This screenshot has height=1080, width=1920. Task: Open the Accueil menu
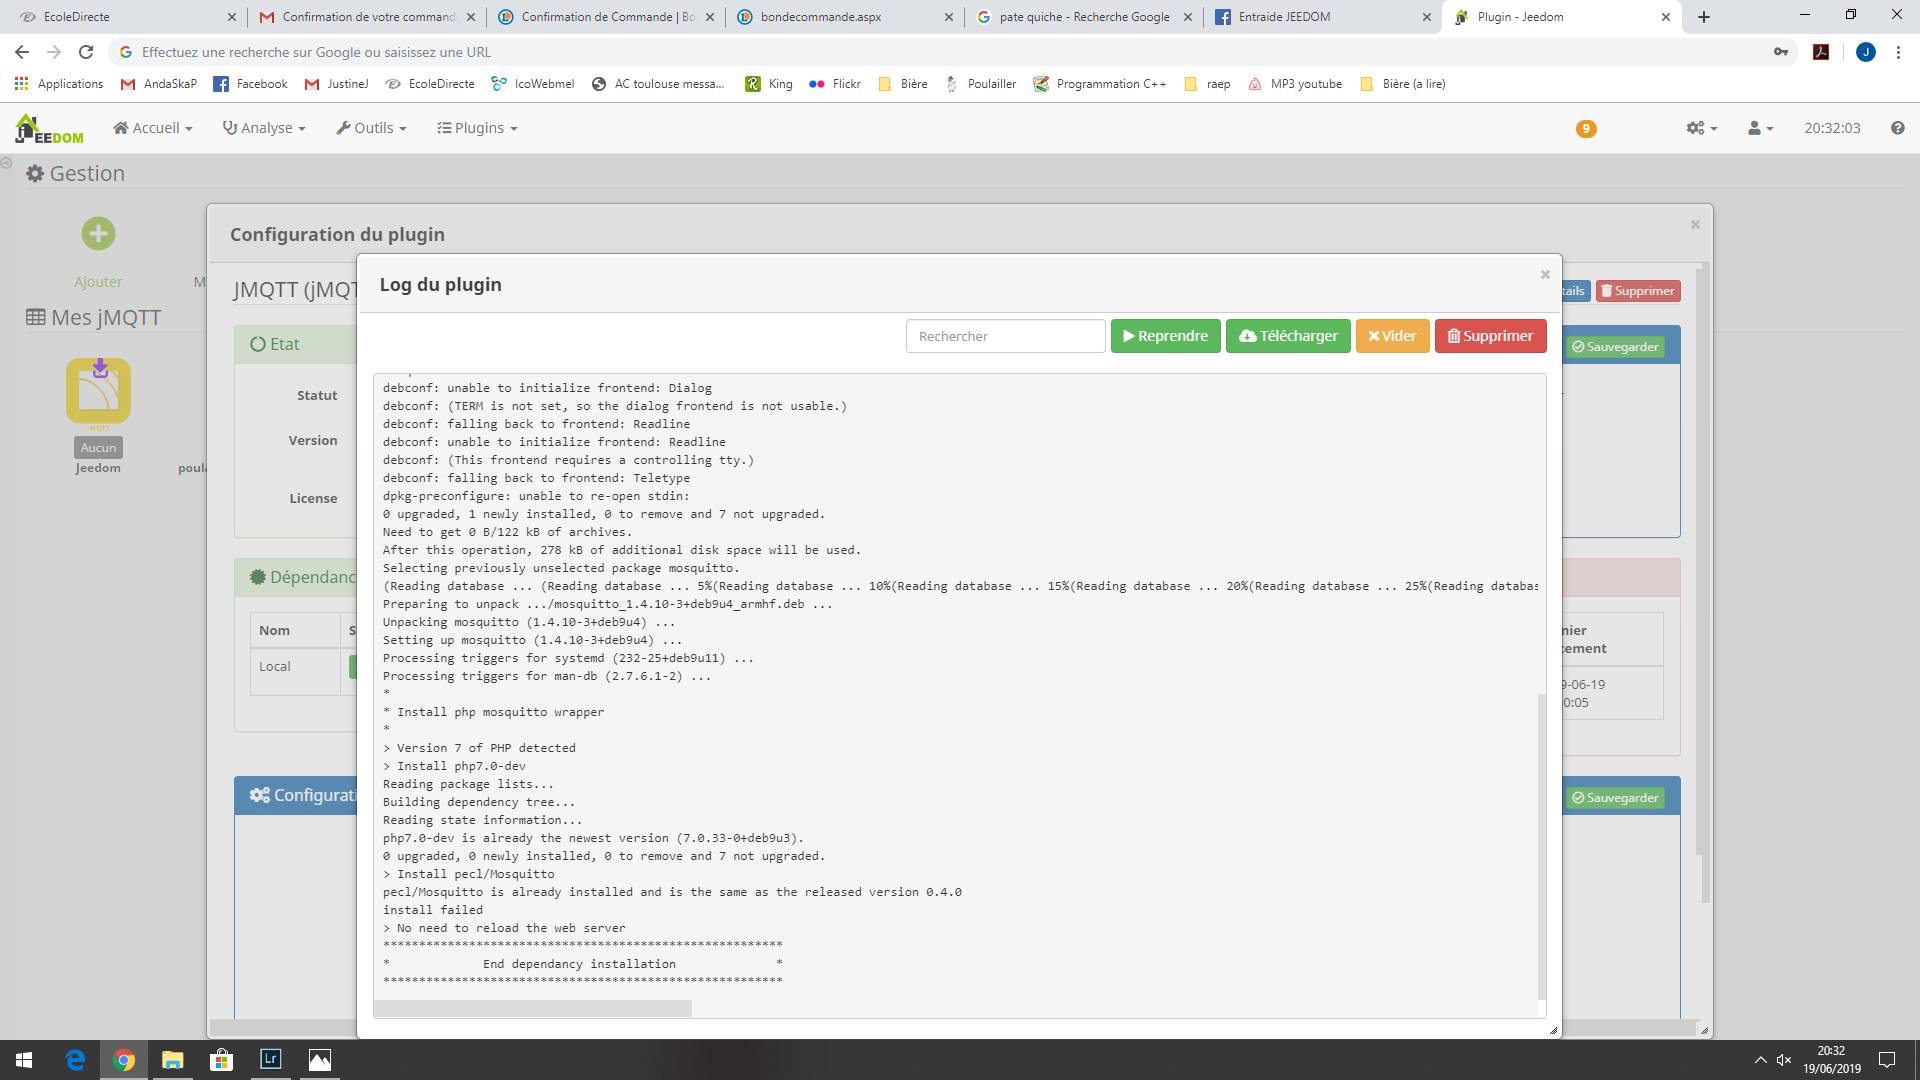[x=152, y=128]
